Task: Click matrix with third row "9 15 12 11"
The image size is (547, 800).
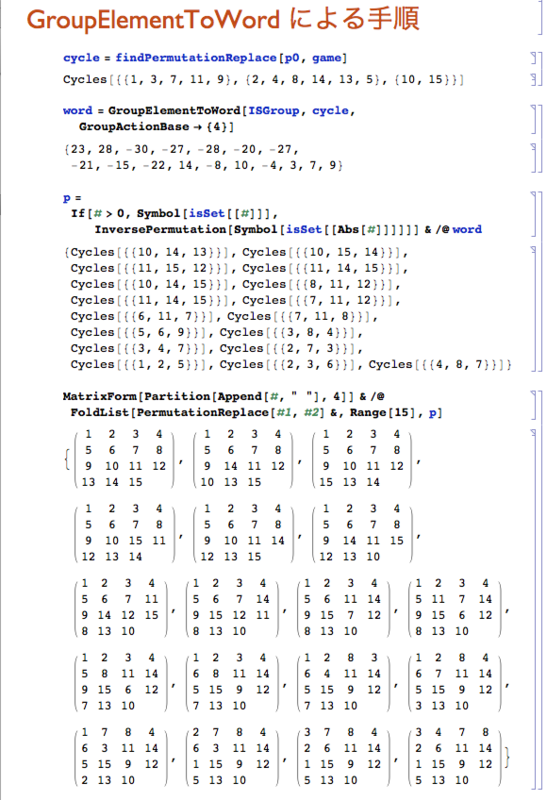Action: point(232,607)
